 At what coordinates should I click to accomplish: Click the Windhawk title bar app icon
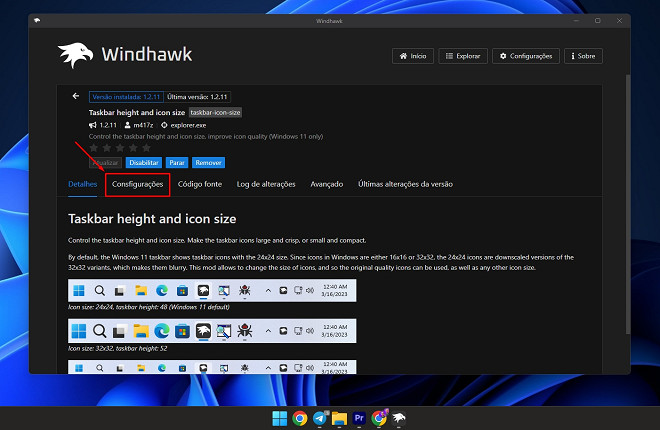coord(37,20)
